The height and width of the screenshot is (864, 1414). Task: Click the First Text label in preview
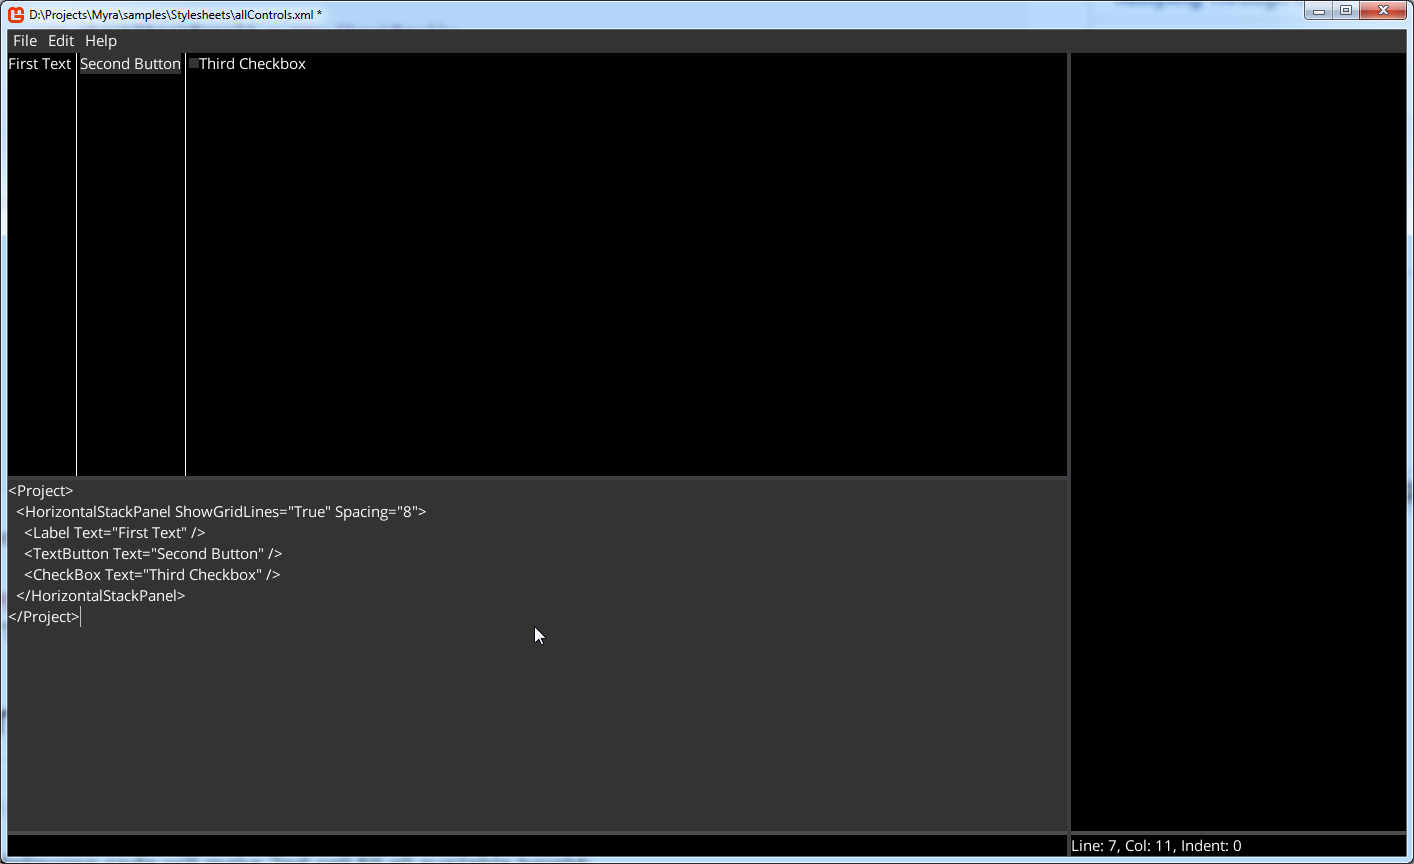click(40, 64)
